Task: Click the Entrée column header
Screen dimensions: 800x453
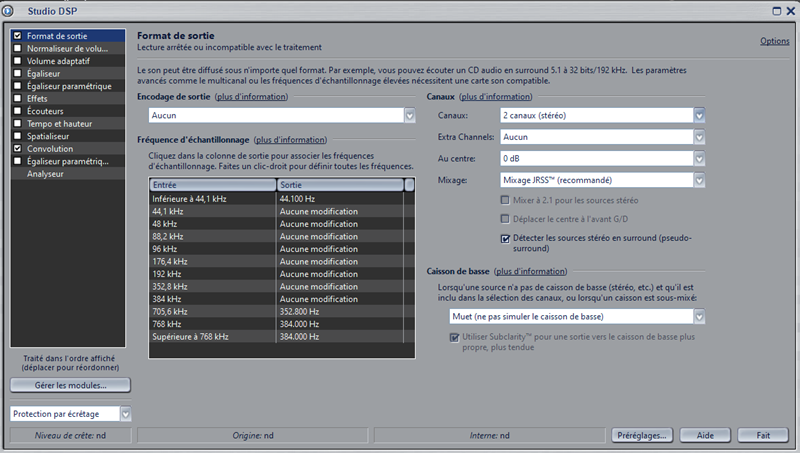Action: (213, 185)
